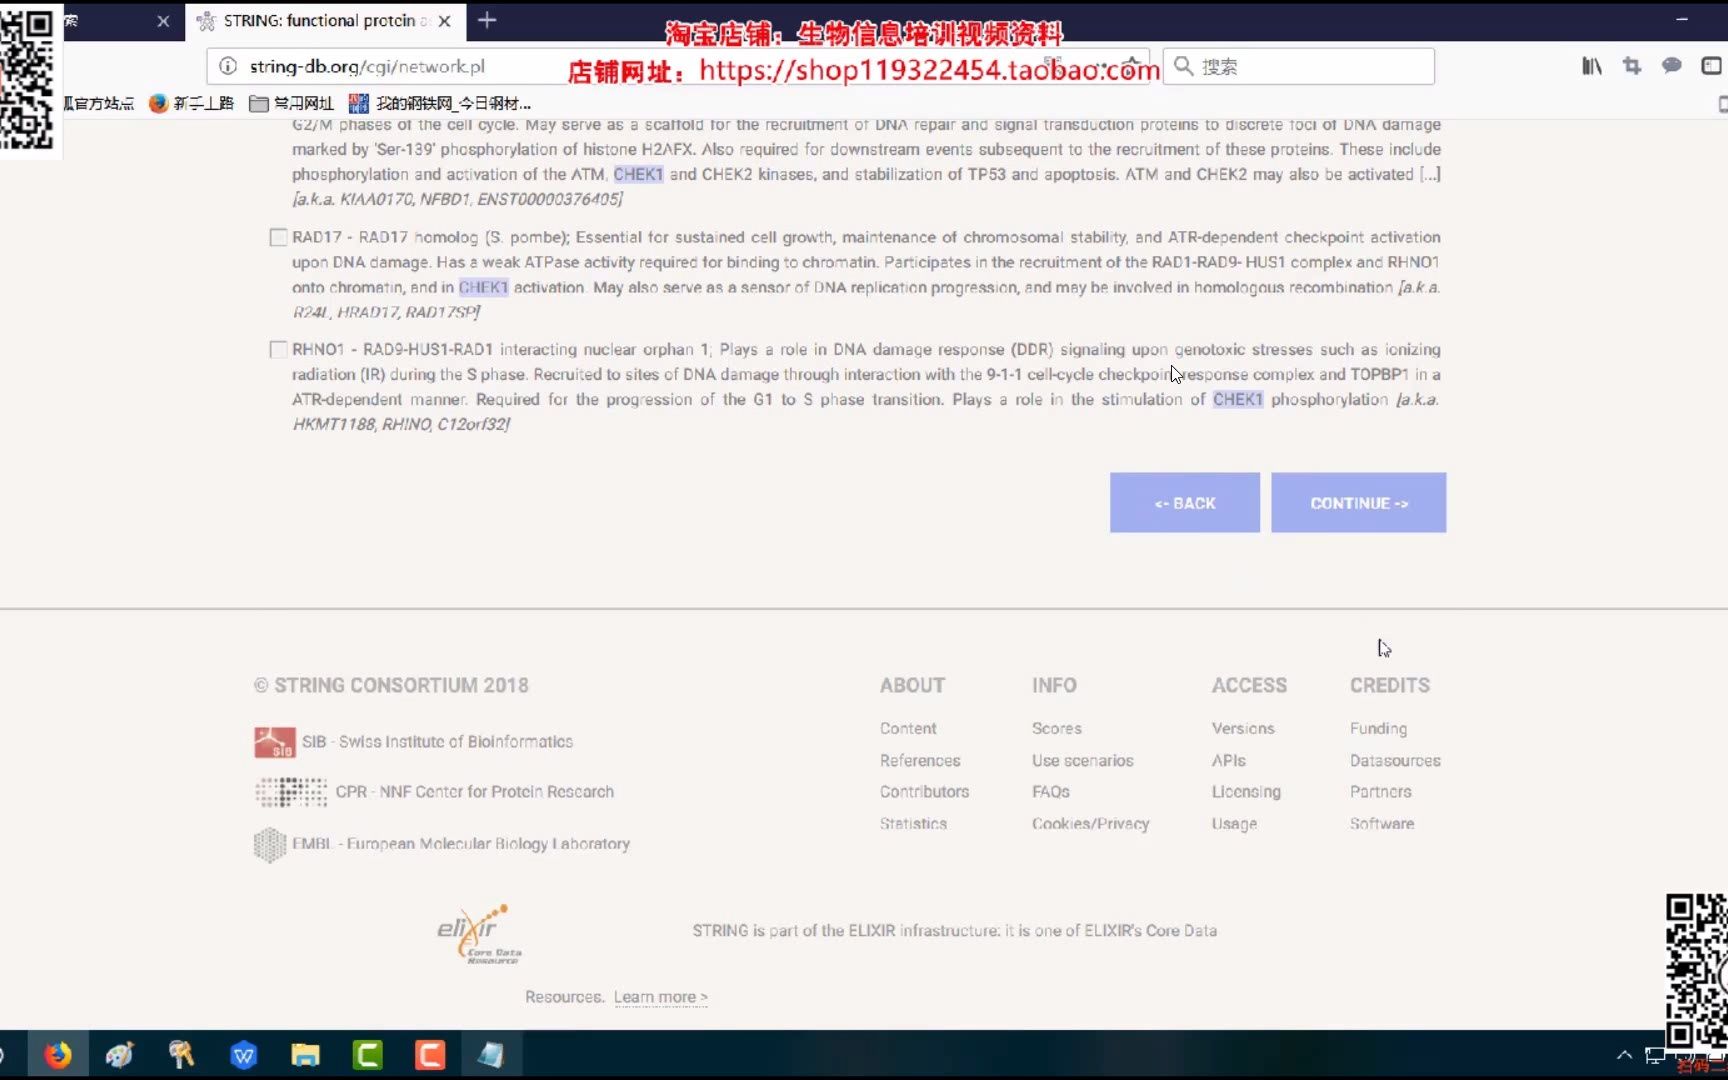Click the Learn more link
This screenshot has height=1080, width=1728.
(x=661, y=998)
